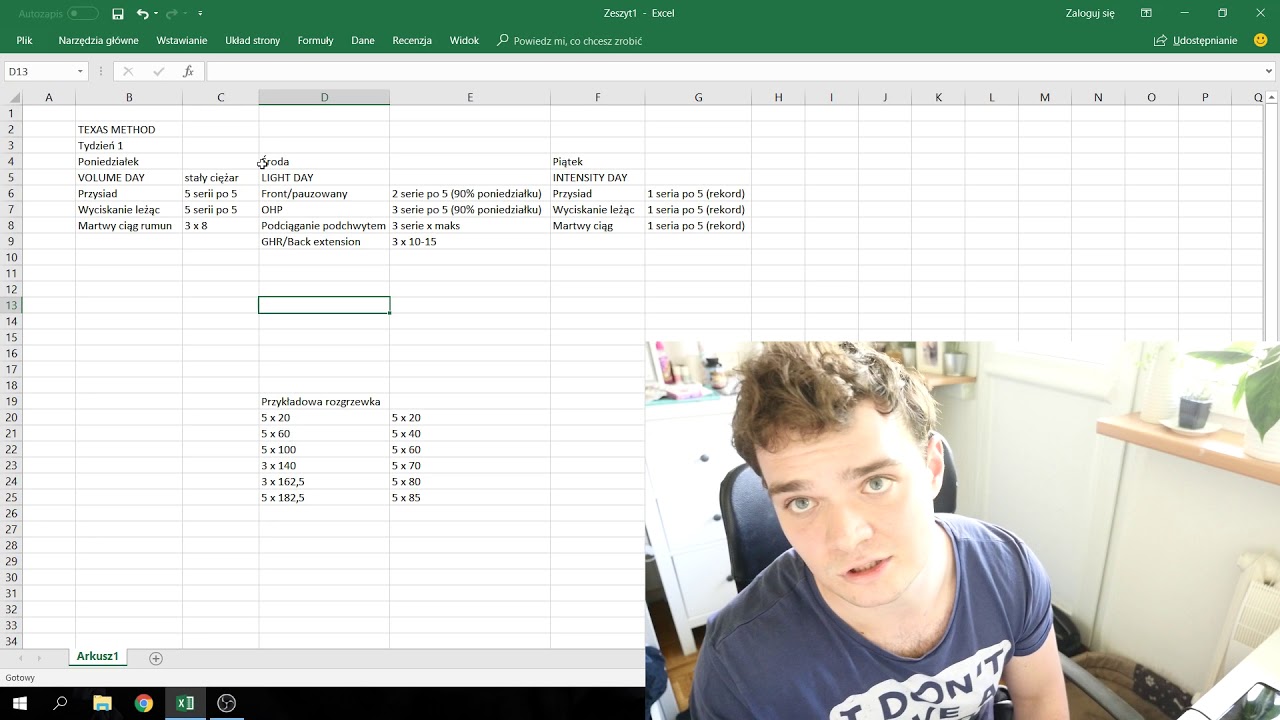Image resolution: width=1280 pixels, height=720 pixels.
Task: Click the '5 x 85' cell
Action: pos(470,497)
